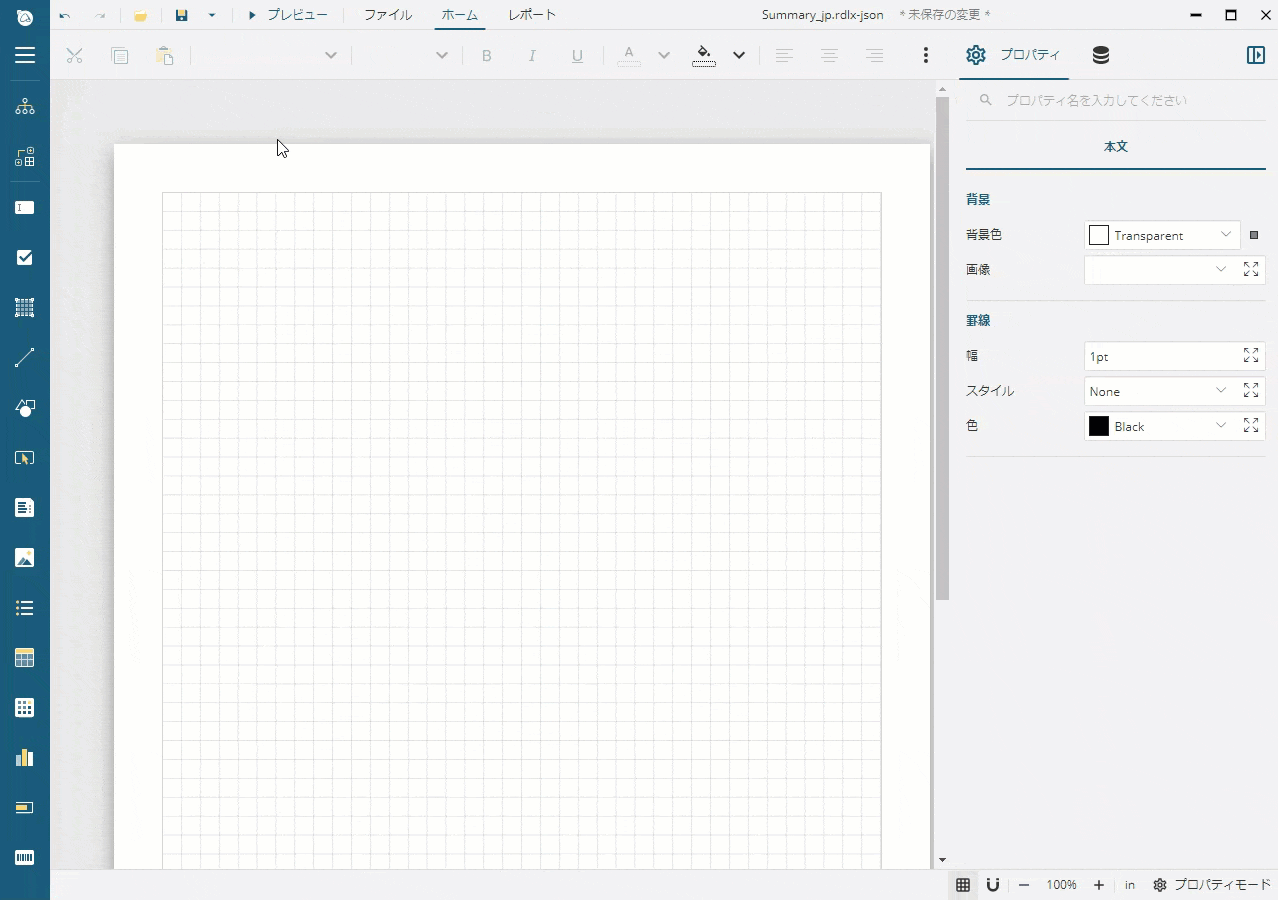
Task: Click the プロパティモード button
Action: 1211,885
